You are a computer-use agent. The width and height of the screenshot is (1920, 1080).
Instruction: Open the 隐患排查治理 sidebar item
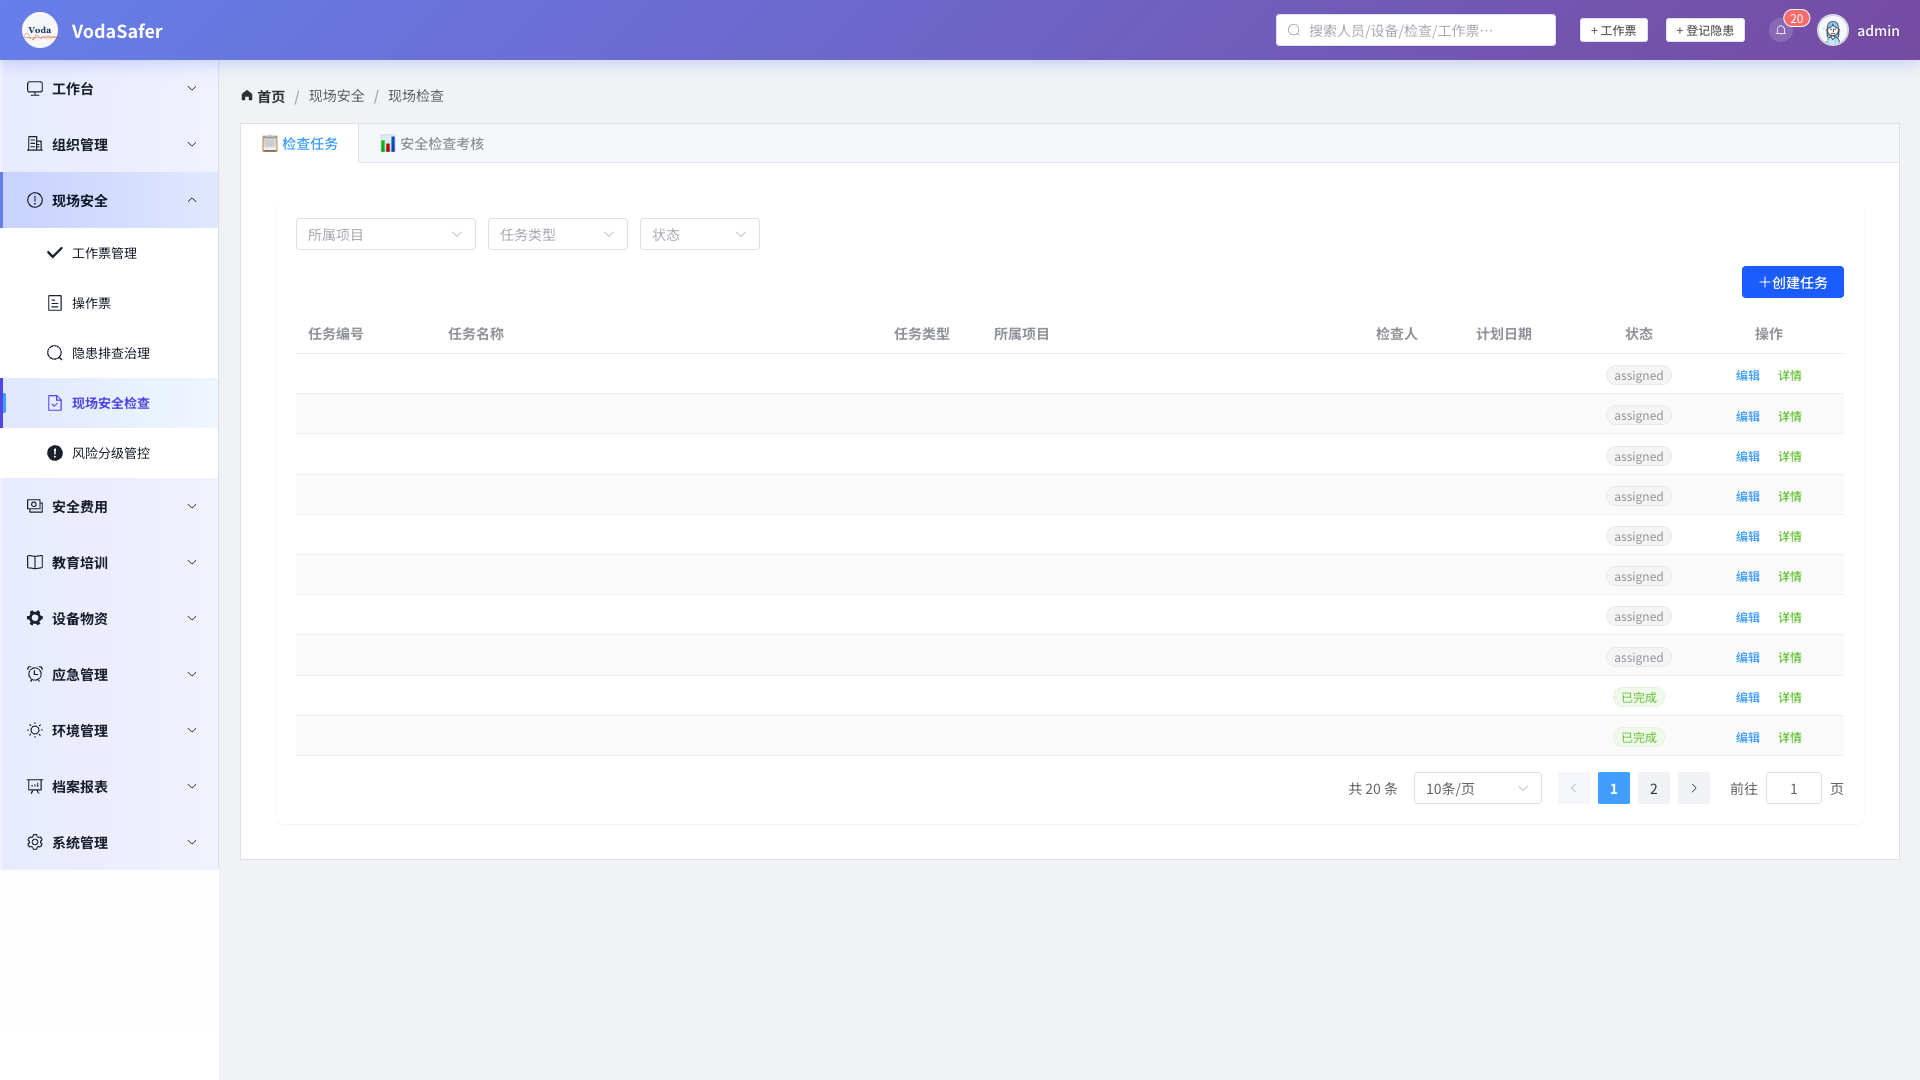[x=110, y=353]
